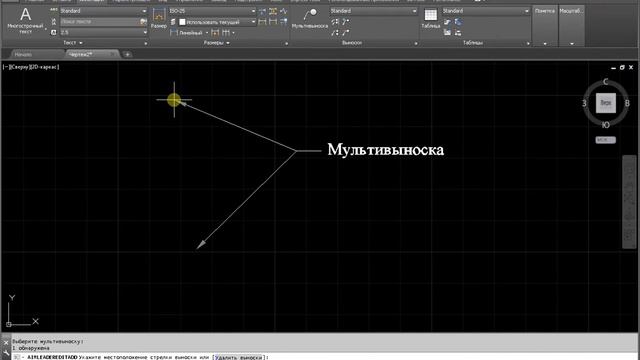640x360 pixels.
Task: Click the В (east) compass letter
Action: tap(627, 103)
